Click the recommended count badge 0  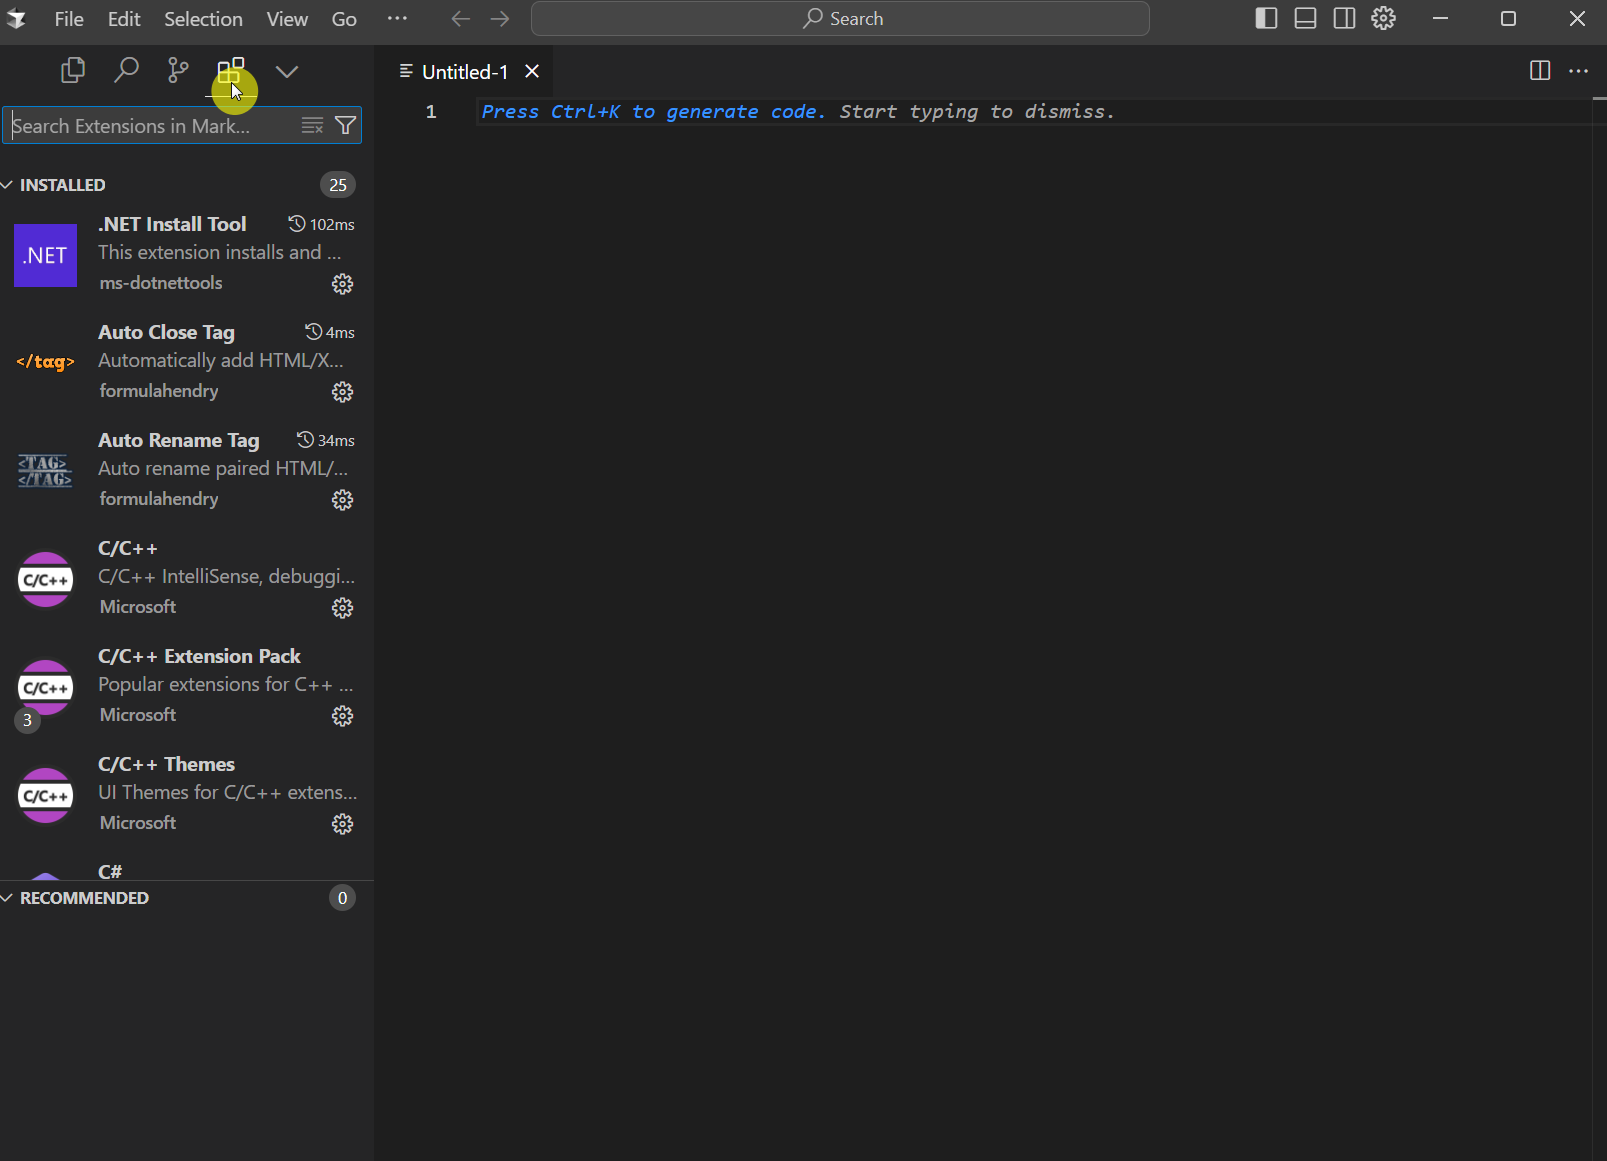tap(342, 898)
